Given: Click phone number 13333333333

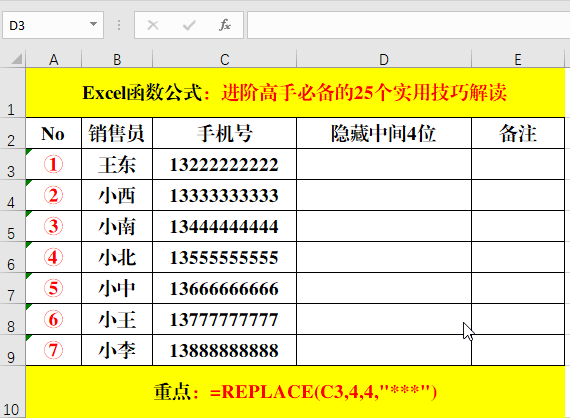Looking at the screenshot, I should (x=225, y=195).
